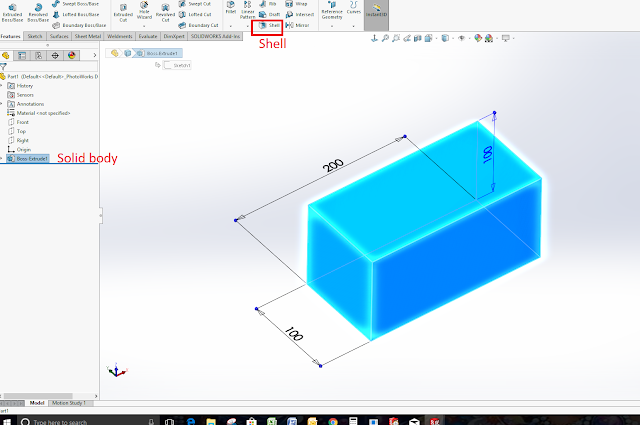Expand the Annotations node in the tree

[x=2, y=104]
